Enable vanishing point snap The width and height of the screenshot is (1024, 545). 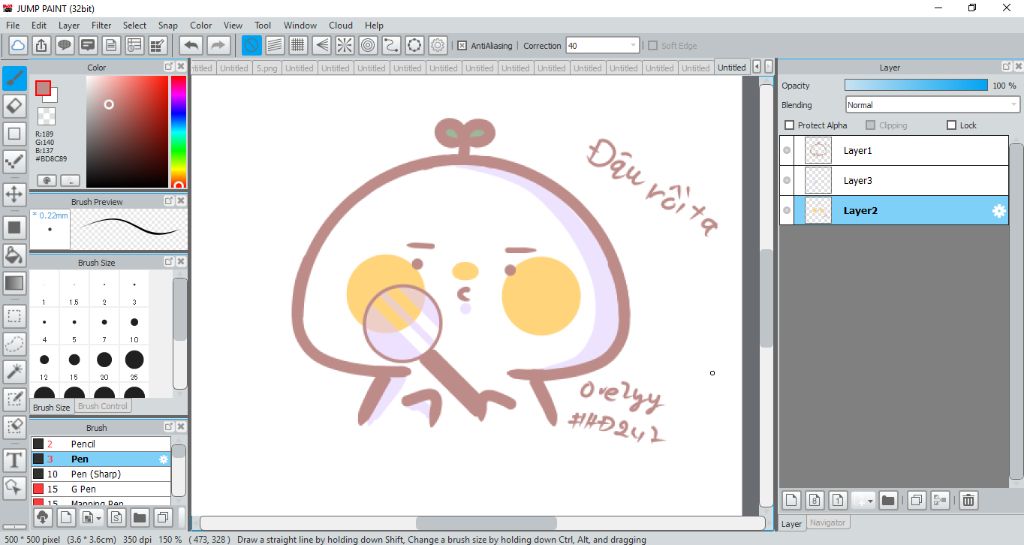point(321,46)
